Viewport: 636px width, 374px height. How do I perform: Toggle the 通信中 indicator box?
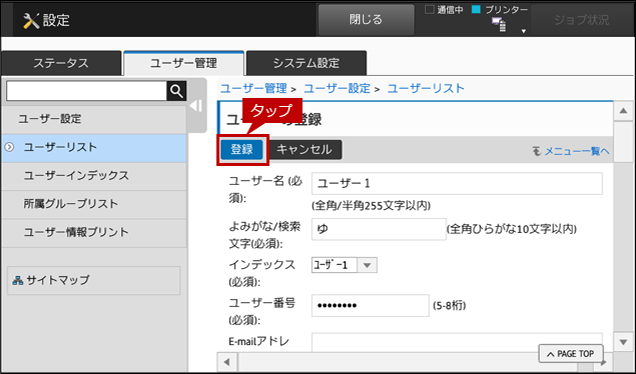(x=429, y=9)
